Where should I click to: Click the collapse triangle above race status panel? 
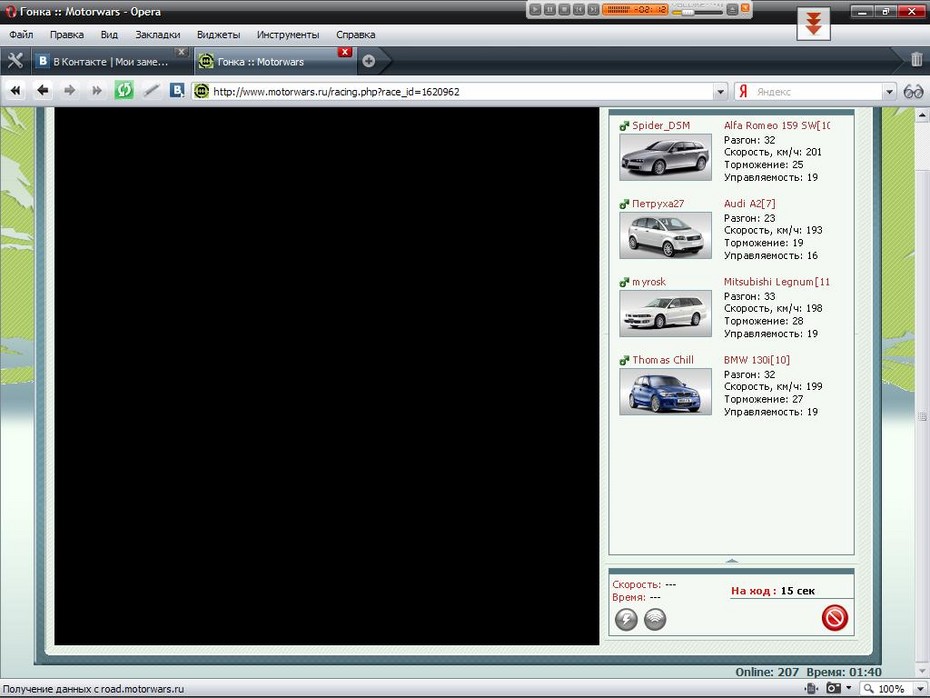731,560
